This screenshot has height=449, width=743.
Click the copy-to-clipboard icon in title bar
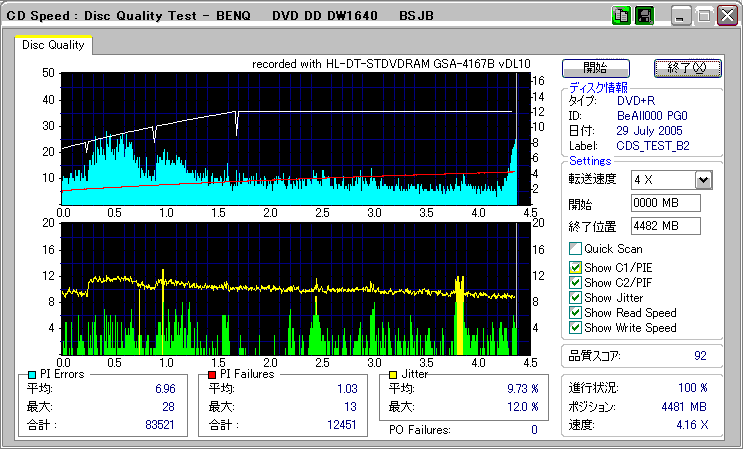point(620,16)
